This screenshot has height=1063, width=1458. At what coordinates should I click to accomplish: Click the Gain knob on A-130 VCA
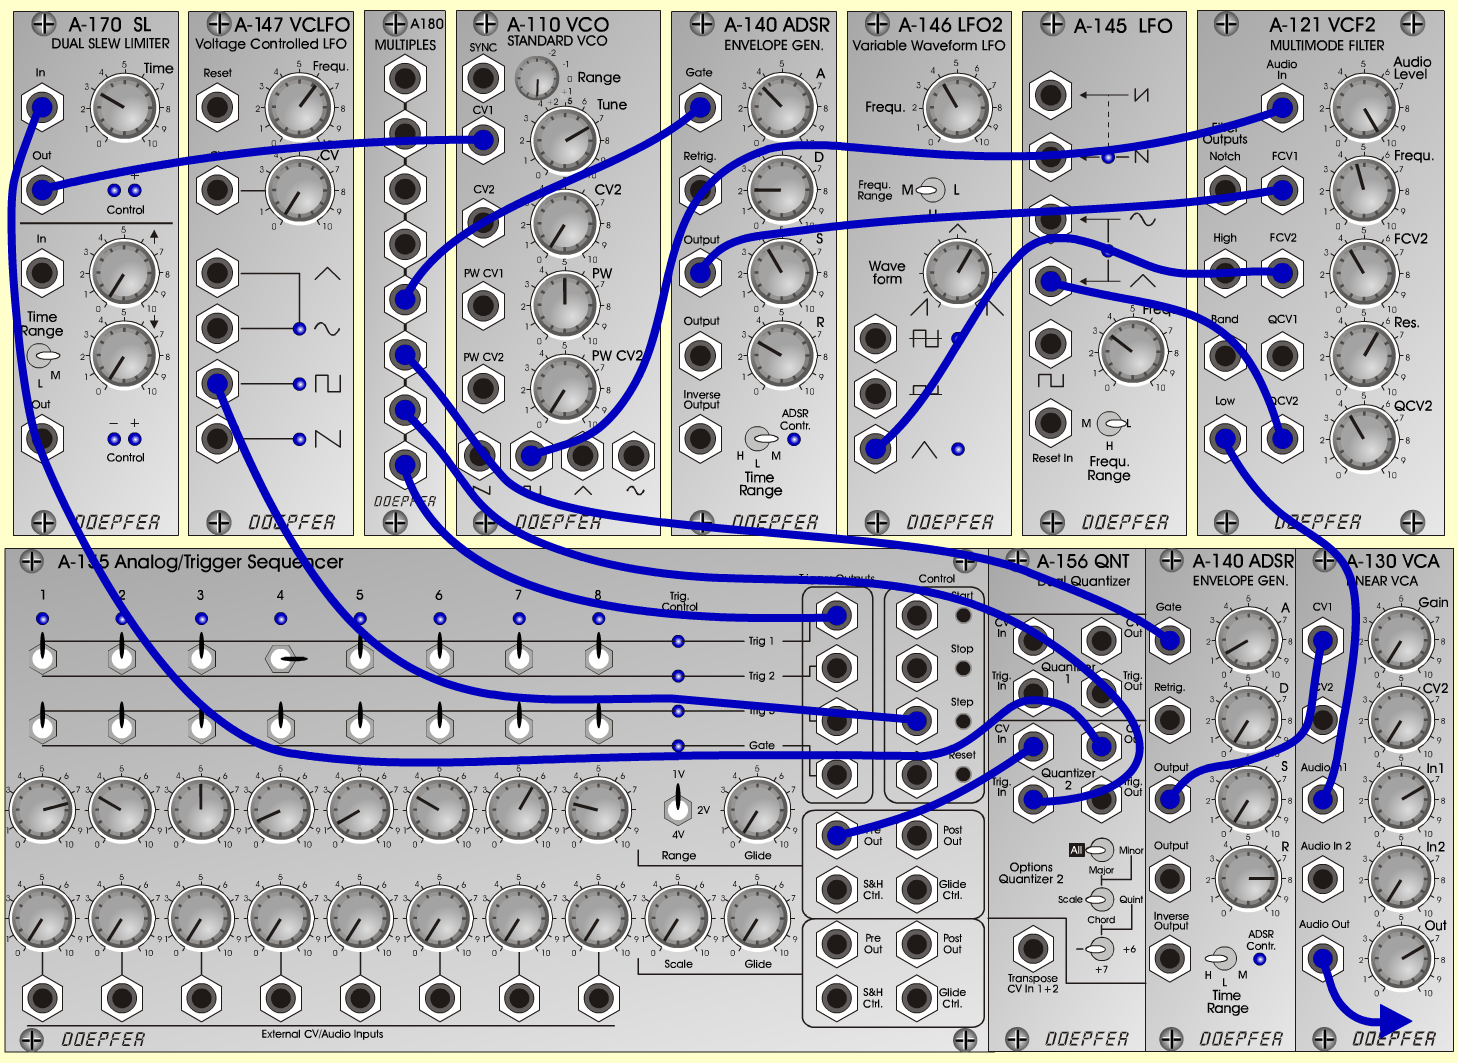coord(1400,640)
